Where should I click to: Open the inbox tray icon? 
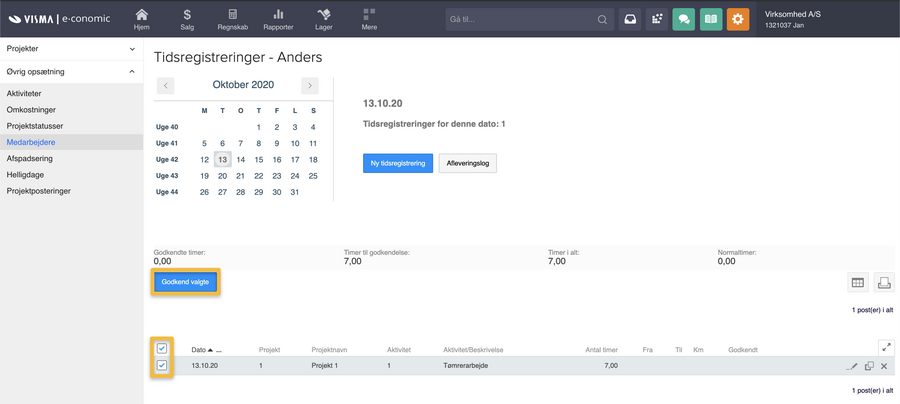630,19
